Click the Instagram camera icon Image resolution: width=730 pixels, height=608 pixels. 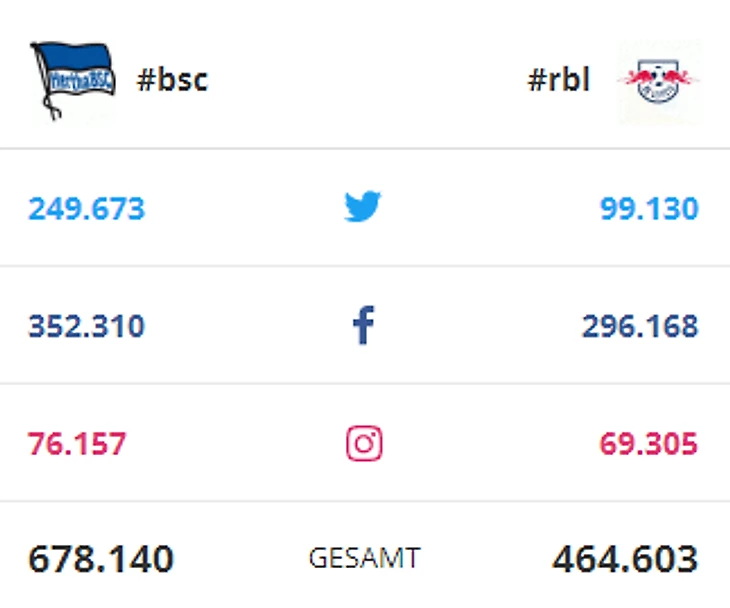[364, 443]
